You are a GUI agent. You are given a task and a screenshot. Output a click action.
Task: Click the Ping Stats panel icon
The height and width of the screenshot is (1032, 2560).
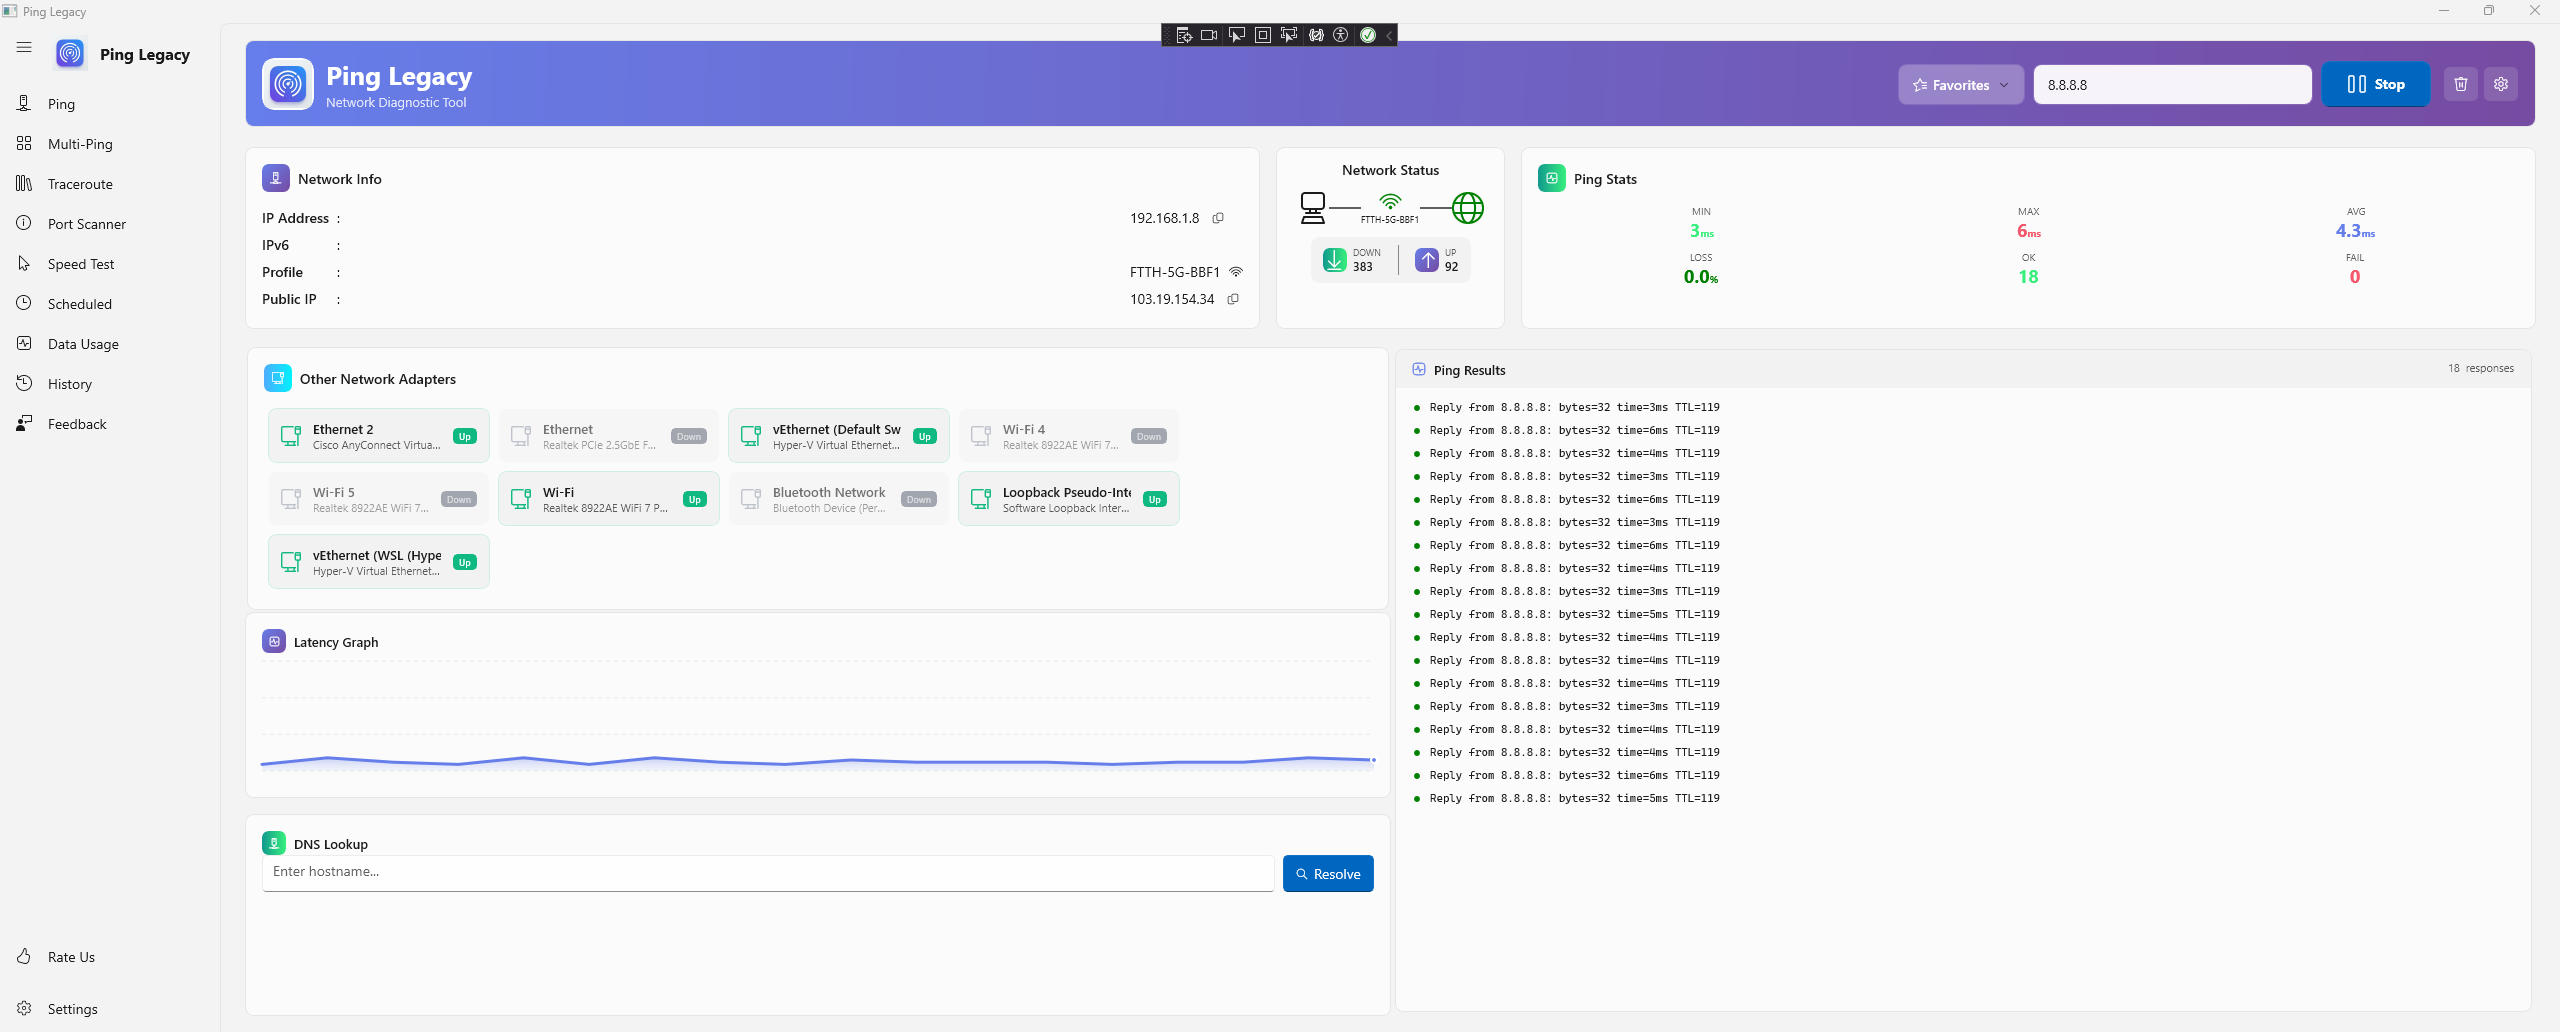(x=1552, y=178)
